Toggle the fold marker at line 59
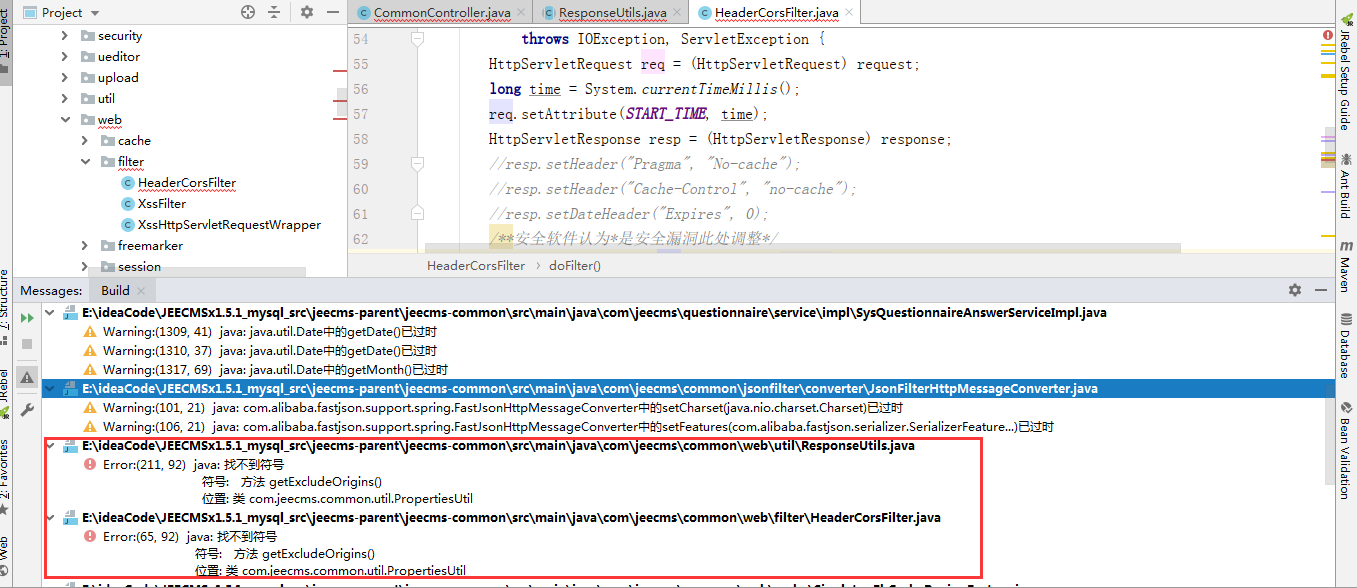Viewport: 1357px width, 588px height. click(x=417, y=164)
